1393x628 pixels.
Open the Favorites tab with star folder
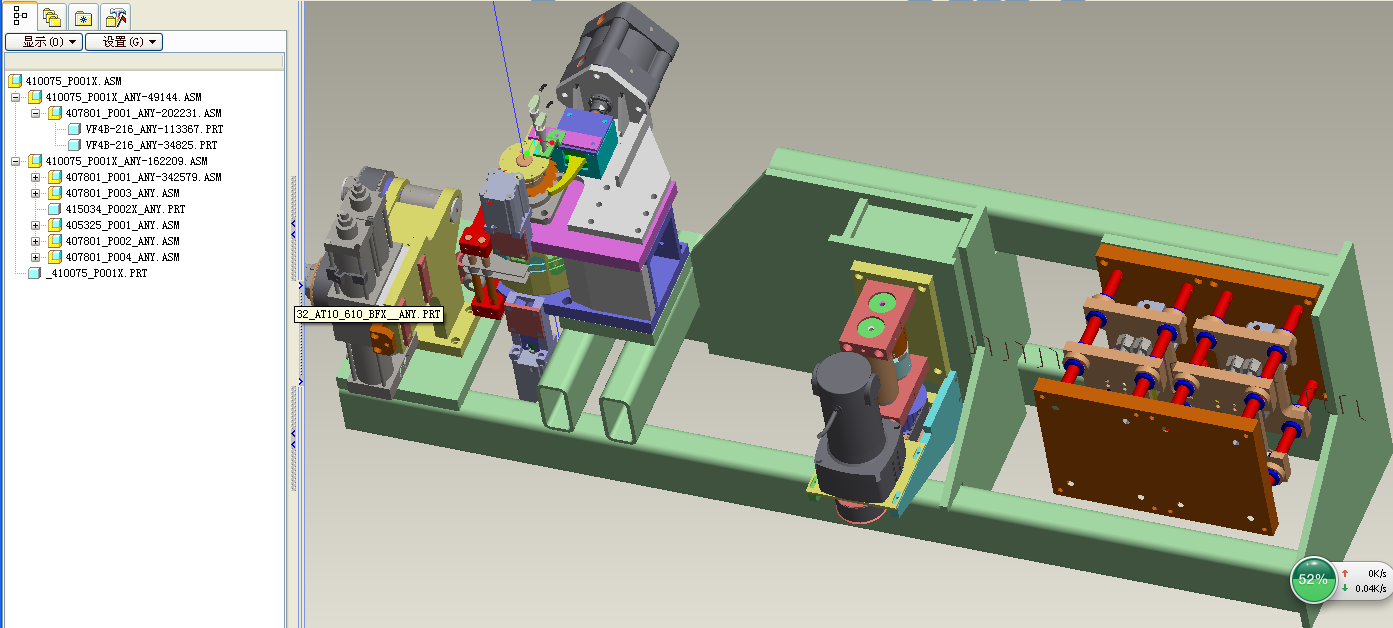[84, 16]
